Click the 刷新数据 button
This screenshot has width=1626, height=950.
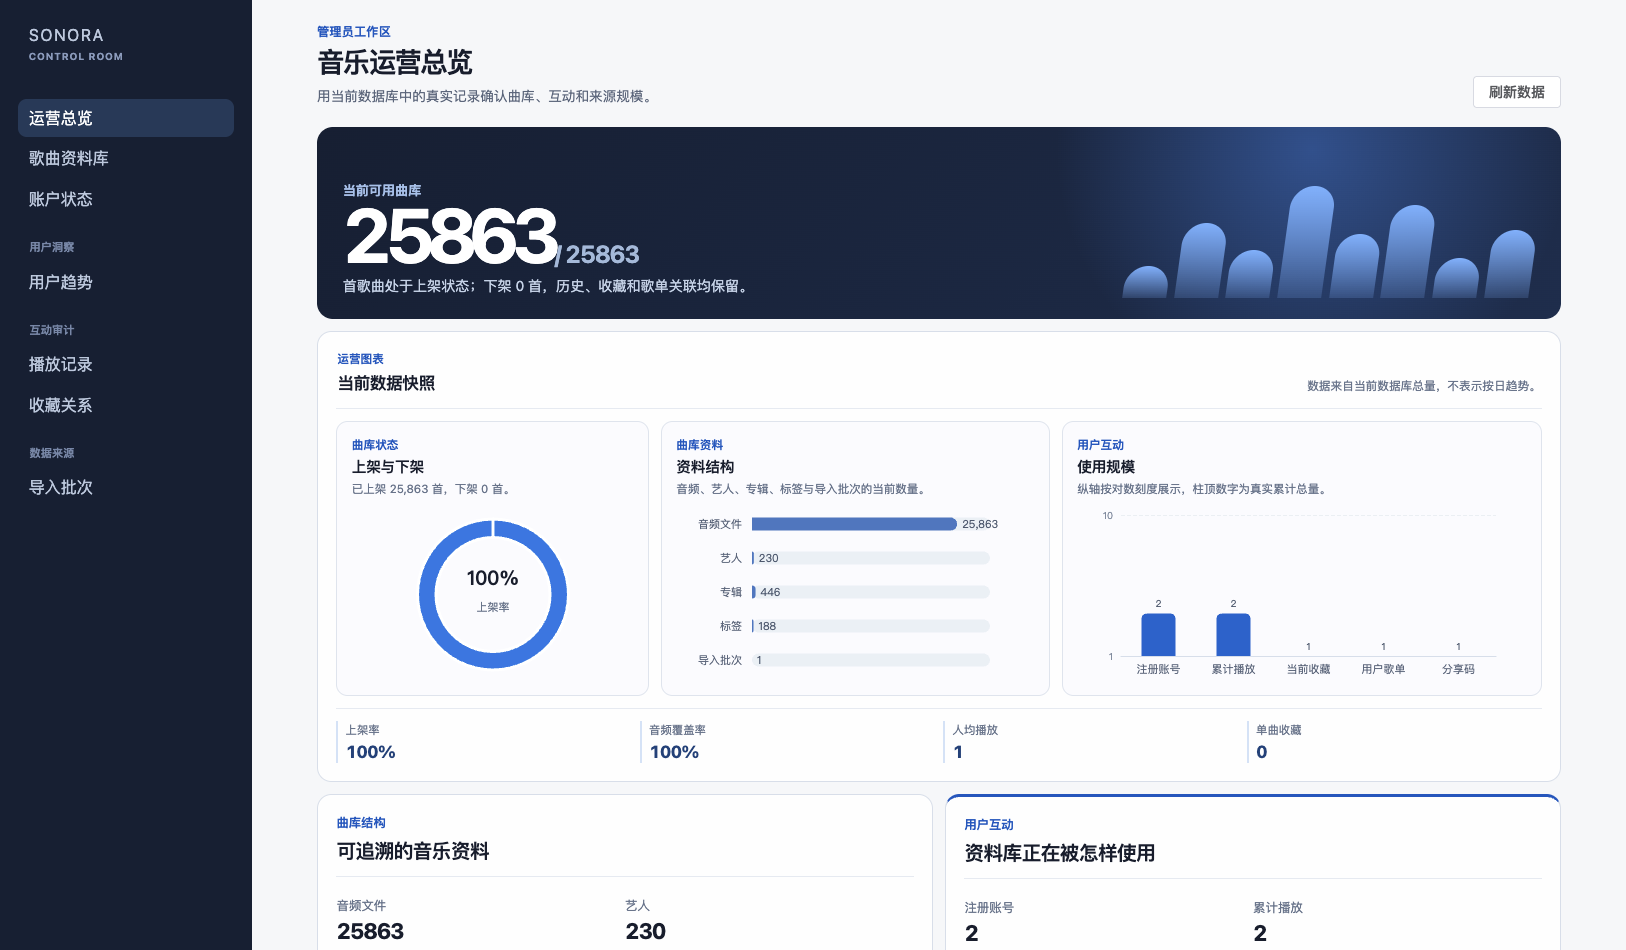pos(1516,92)
